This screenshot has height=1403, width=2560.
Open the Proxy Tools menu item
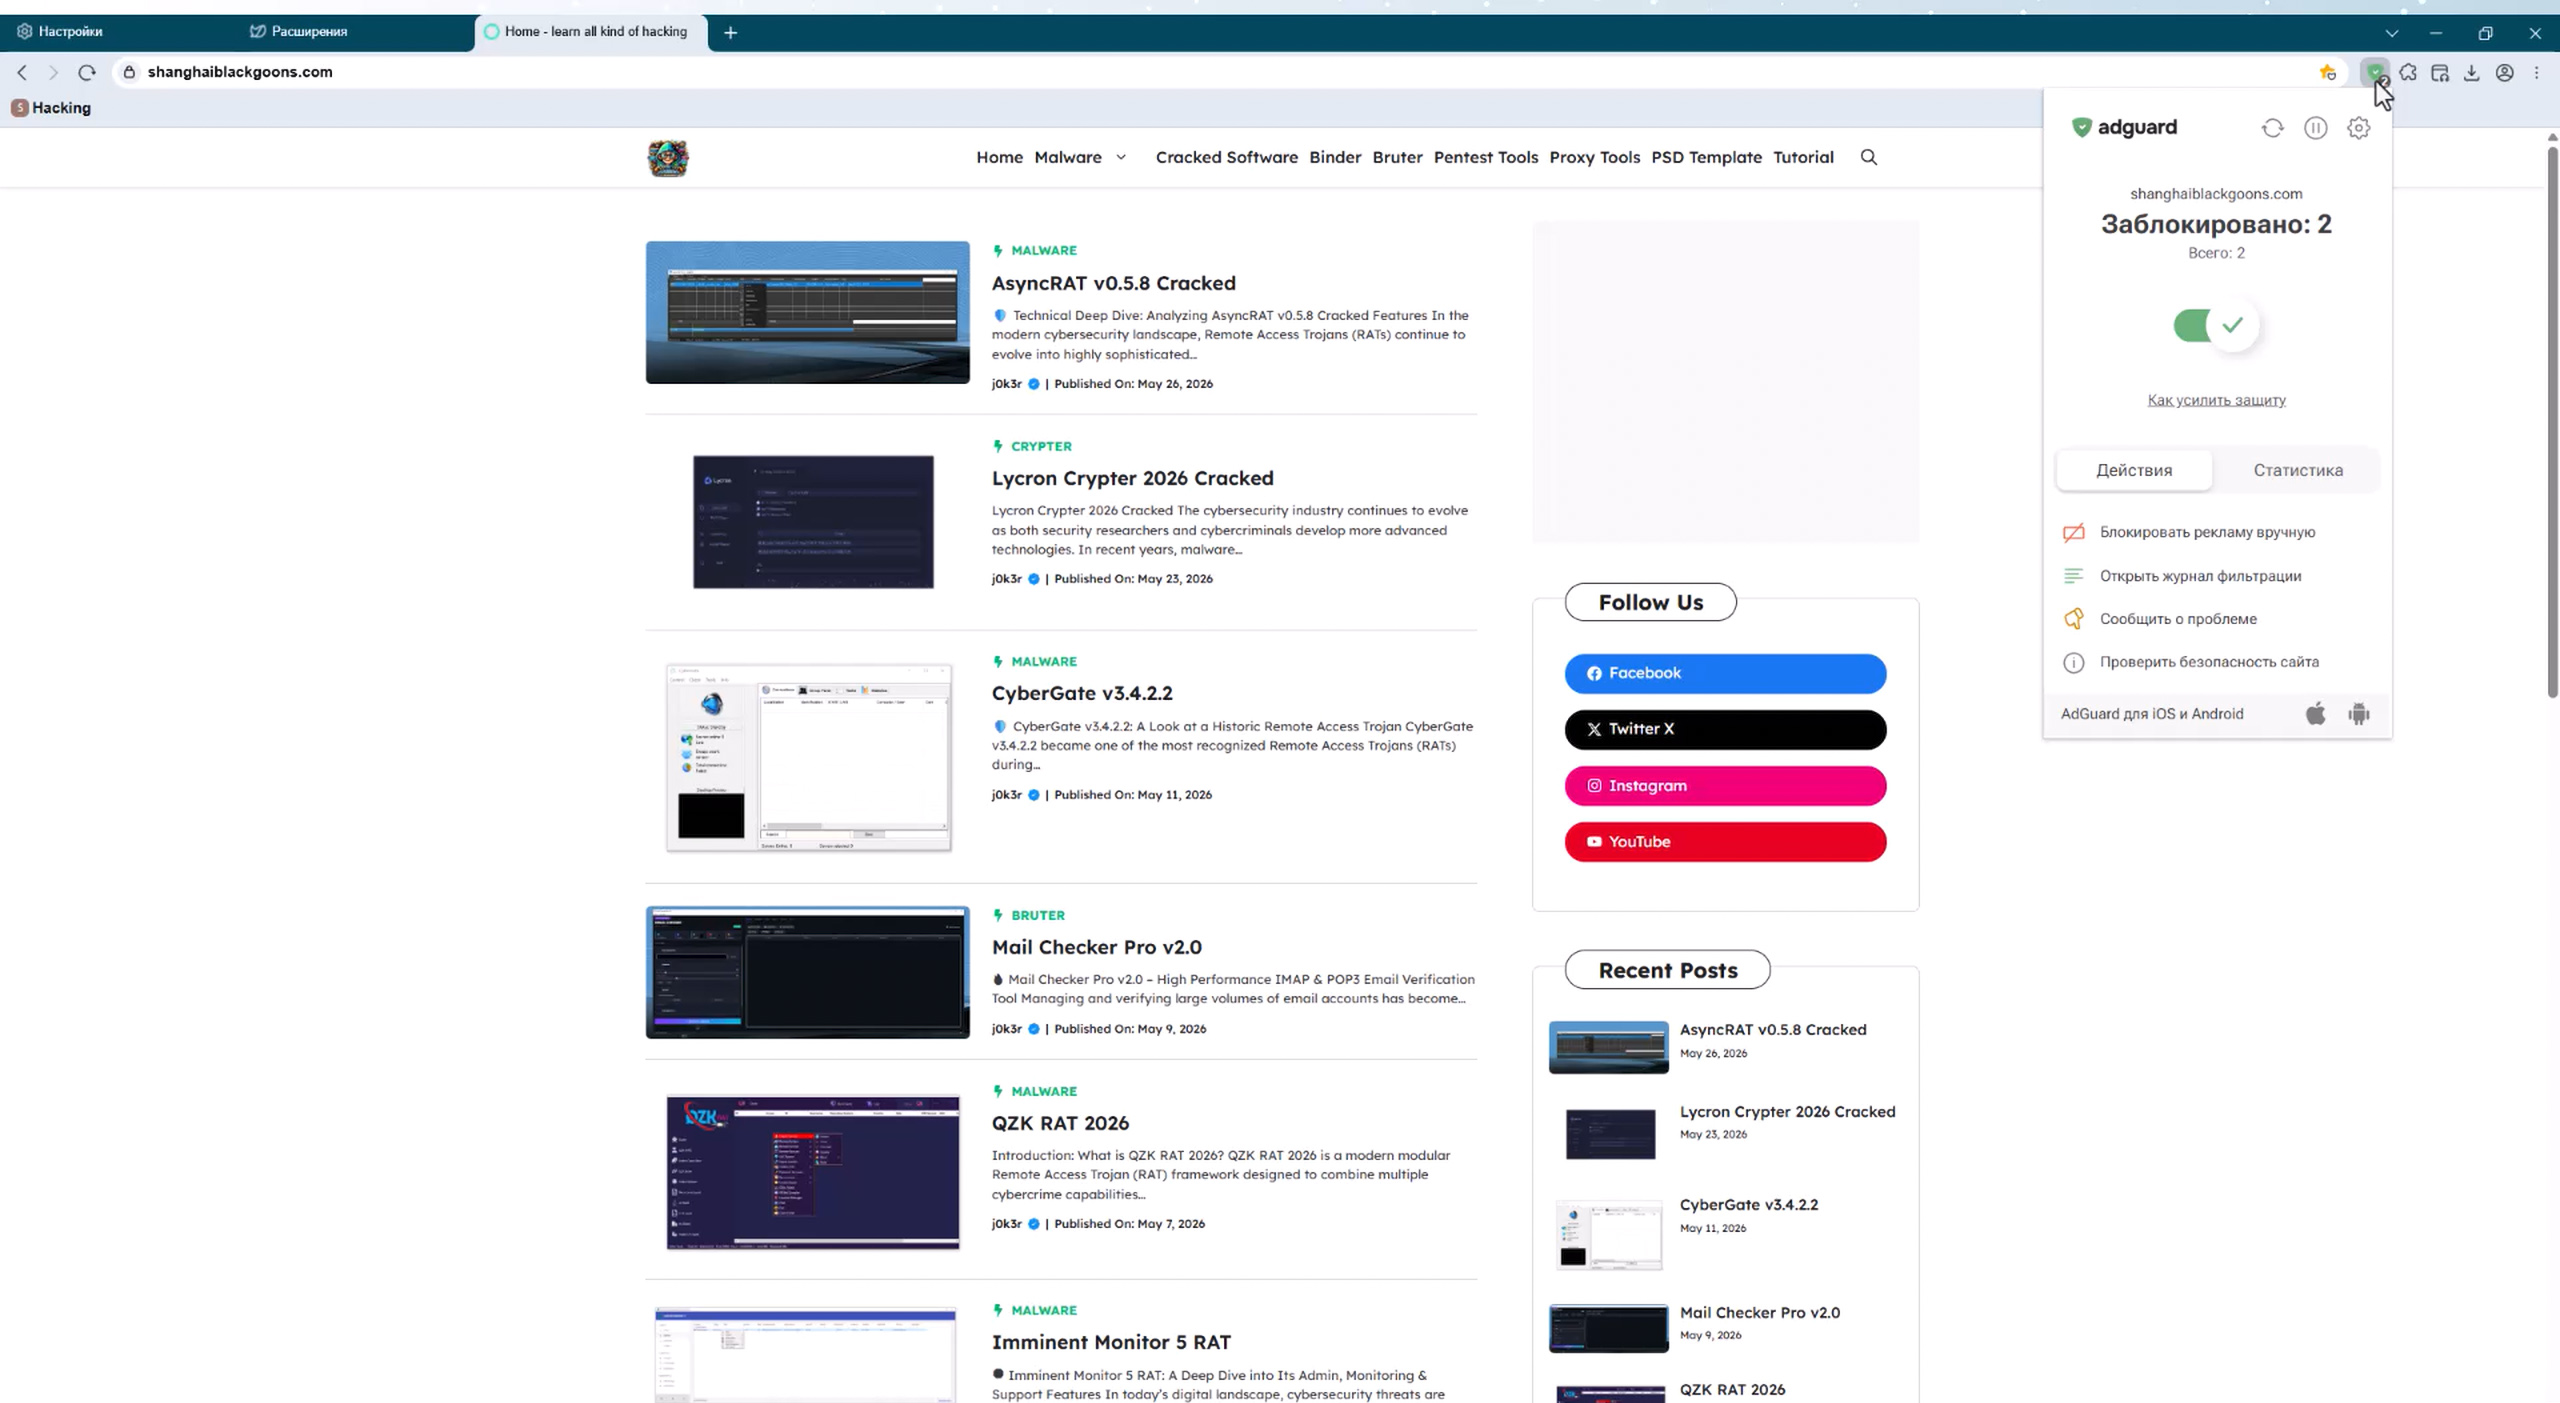[x=1594, y=157]
